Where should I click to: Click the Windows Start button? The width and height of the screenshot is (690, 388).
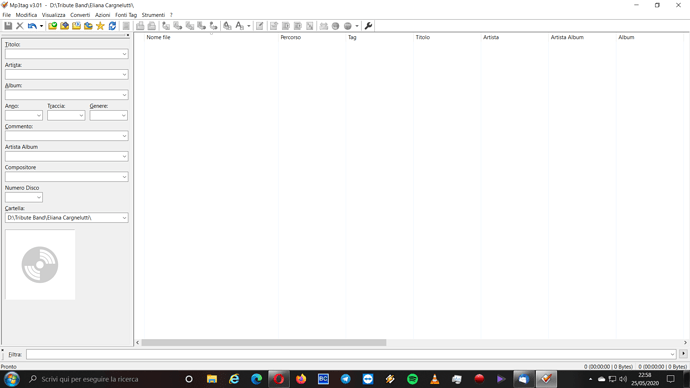pos(11,379)
